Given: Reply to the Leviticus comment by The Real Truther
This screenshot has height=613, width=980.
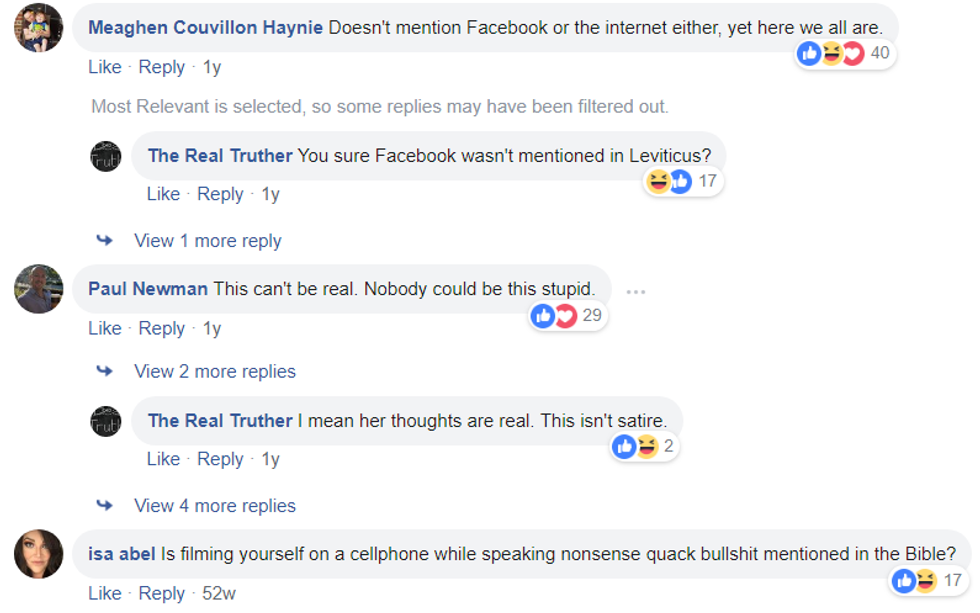Looking at the screenshot, I should click(x=220, y=194).
